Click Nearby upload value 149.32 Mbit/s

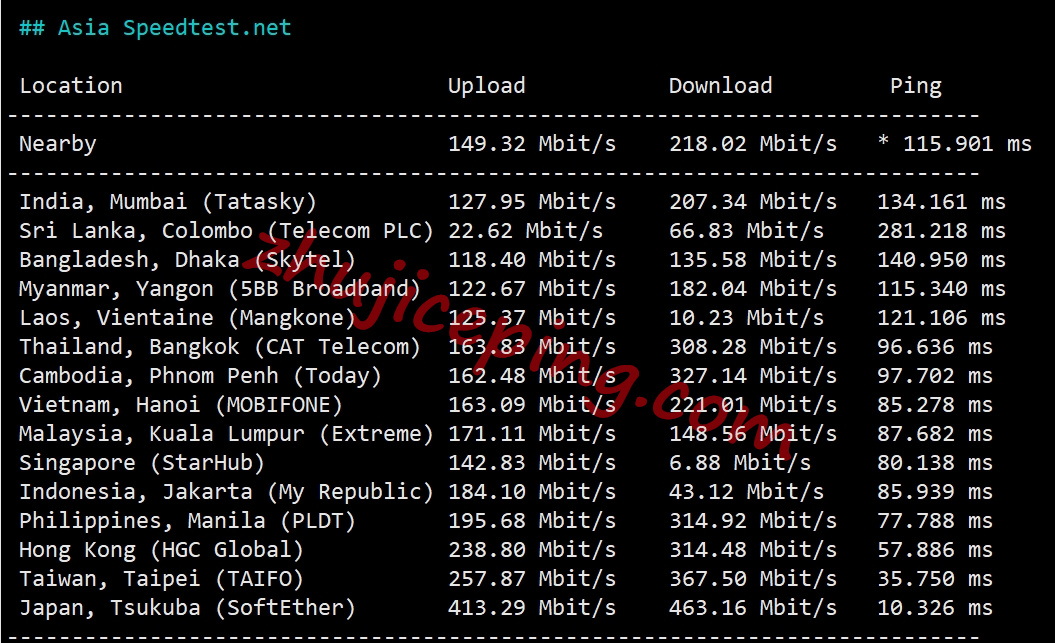(x=532, y=143)
